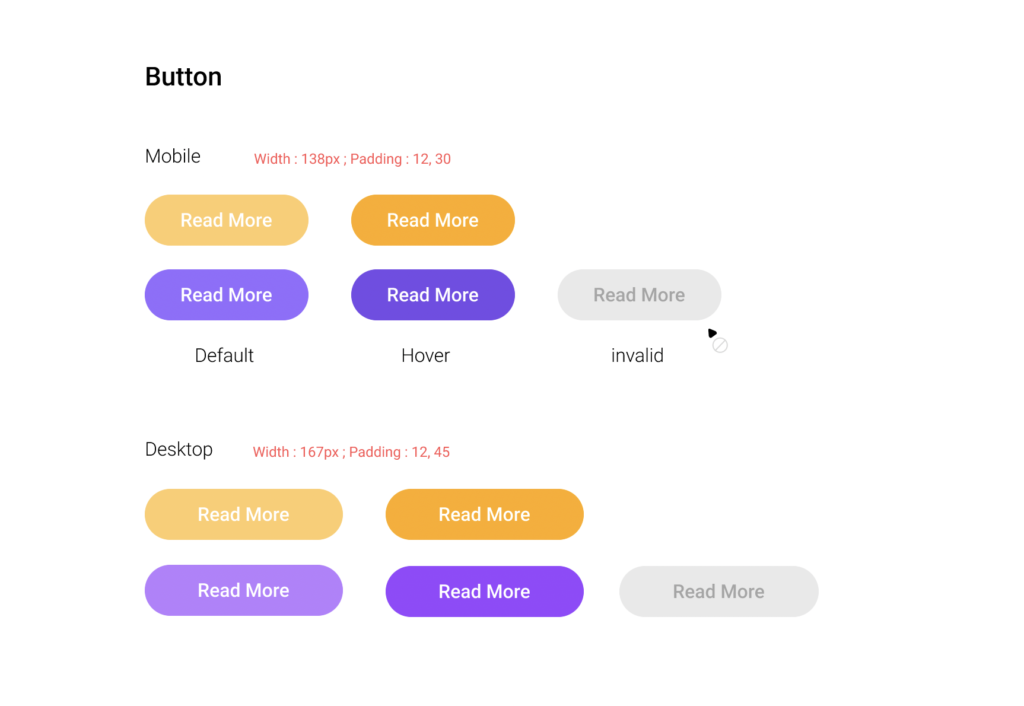Click the vivid purple Desktop Read More button
Image resolution: width=1024 pixels, height=706 pixels.
point(484,591)
